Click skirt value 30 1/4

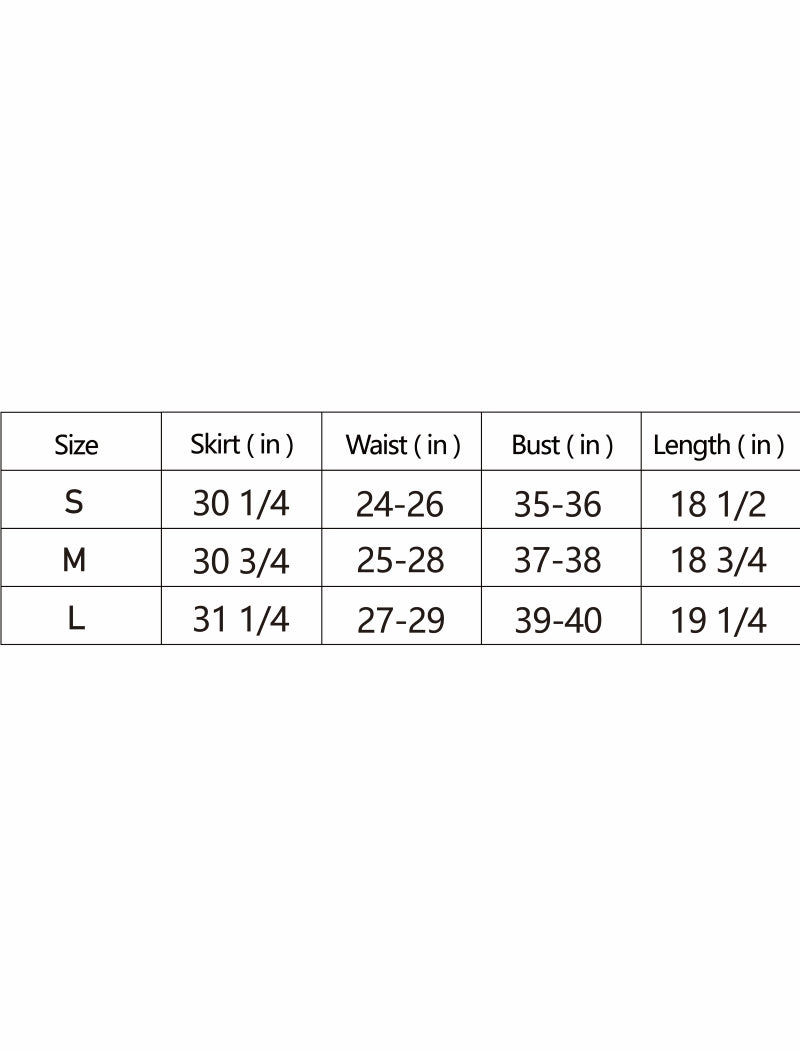click(x=241, y=503)
